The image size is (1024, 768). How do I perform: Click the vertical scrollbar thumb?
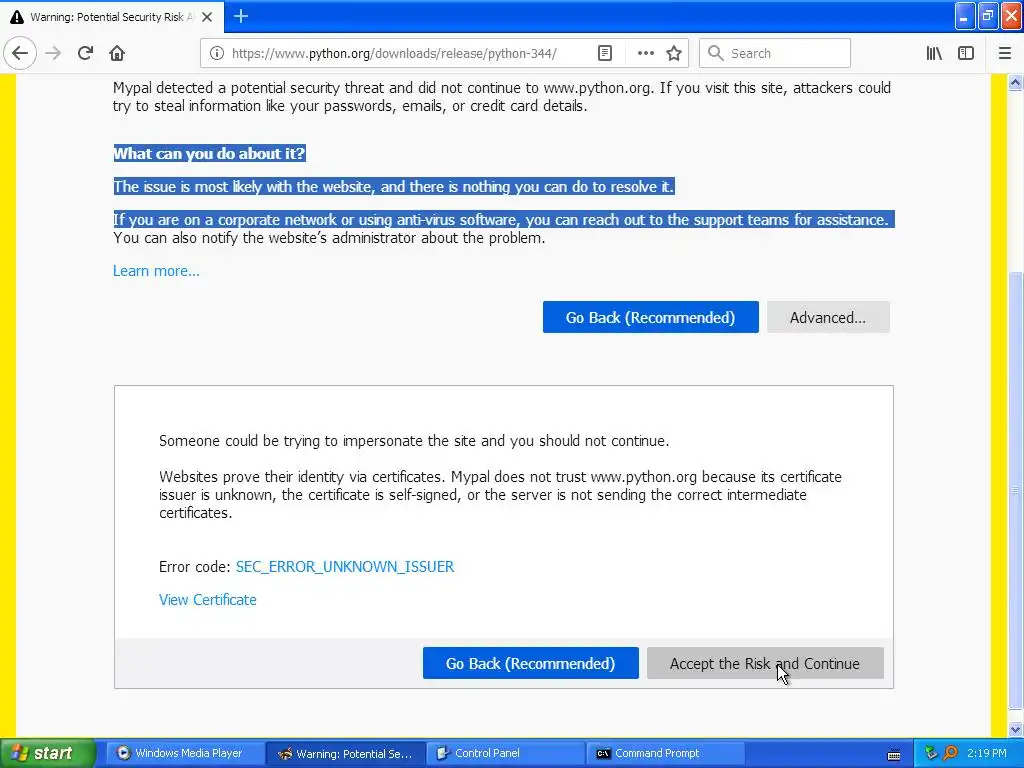[x=1016, y=490]
